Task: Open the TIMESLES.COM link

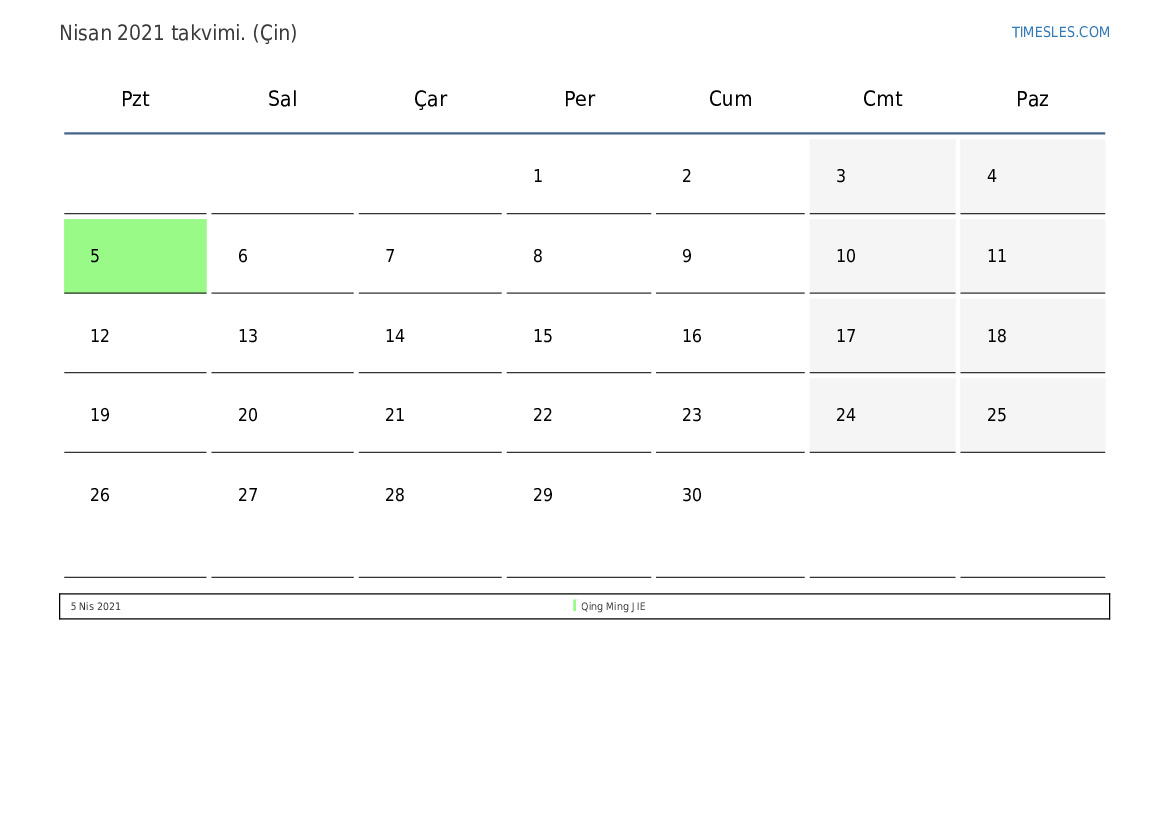Action: click(x=1060, y=32)
